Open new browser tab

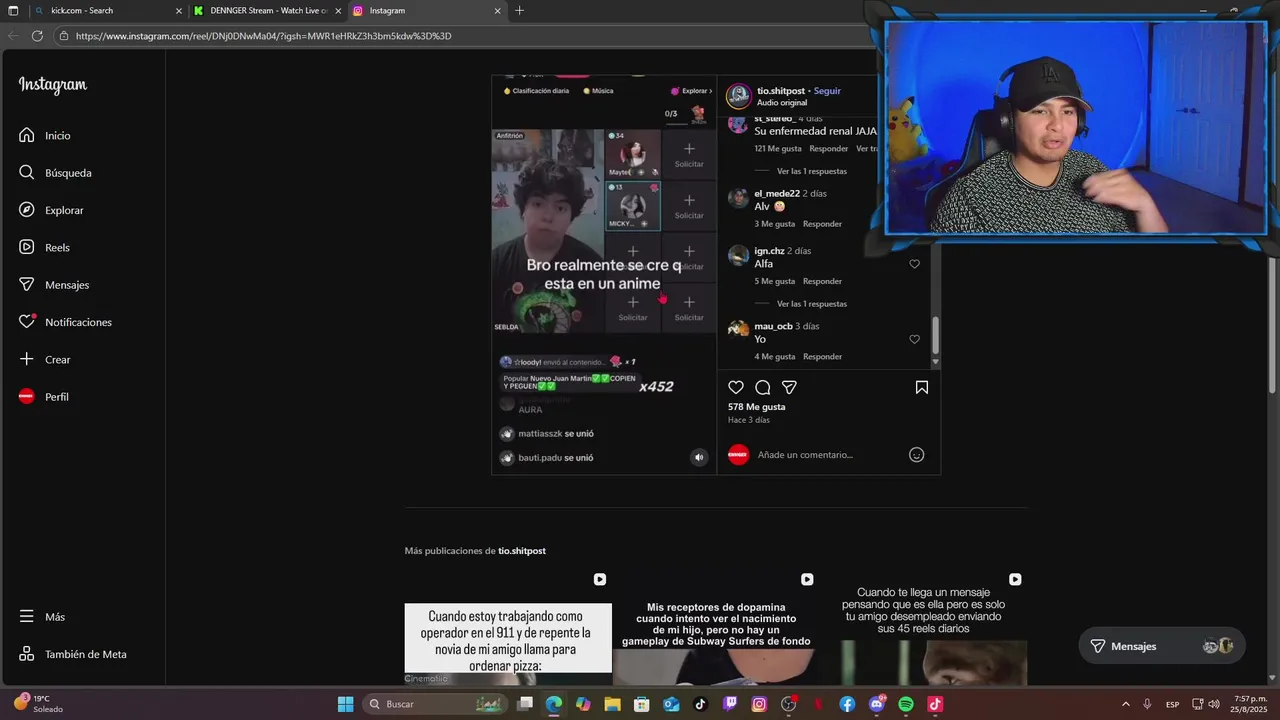(519, 11)
